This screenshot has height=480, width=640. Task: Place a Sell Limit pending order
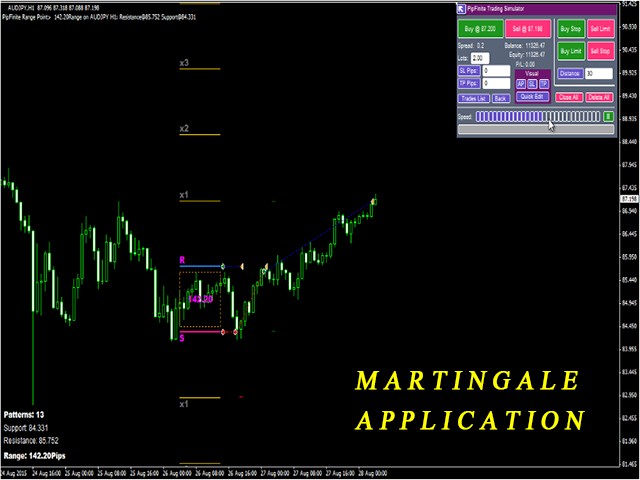click(x=600, y=29)
